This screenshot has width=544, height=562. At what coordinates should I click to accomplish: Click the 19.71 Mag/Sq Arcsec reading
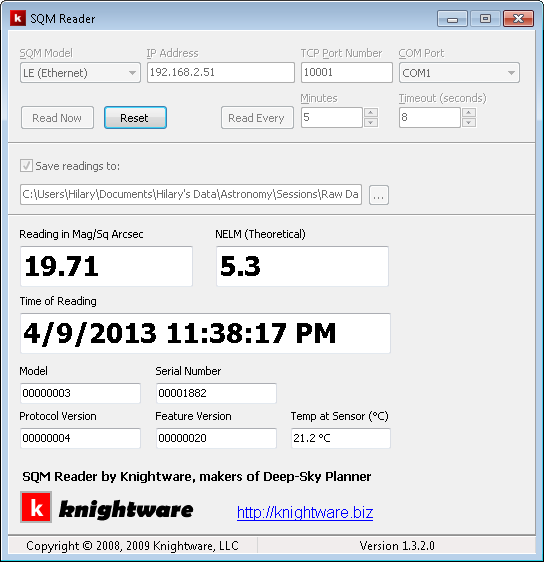coord(106,266)
